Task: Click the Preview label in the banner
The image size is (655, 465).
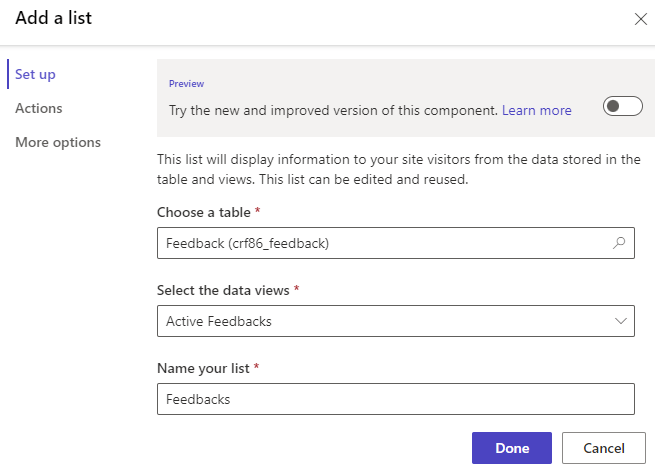Action: coord(186,84)
